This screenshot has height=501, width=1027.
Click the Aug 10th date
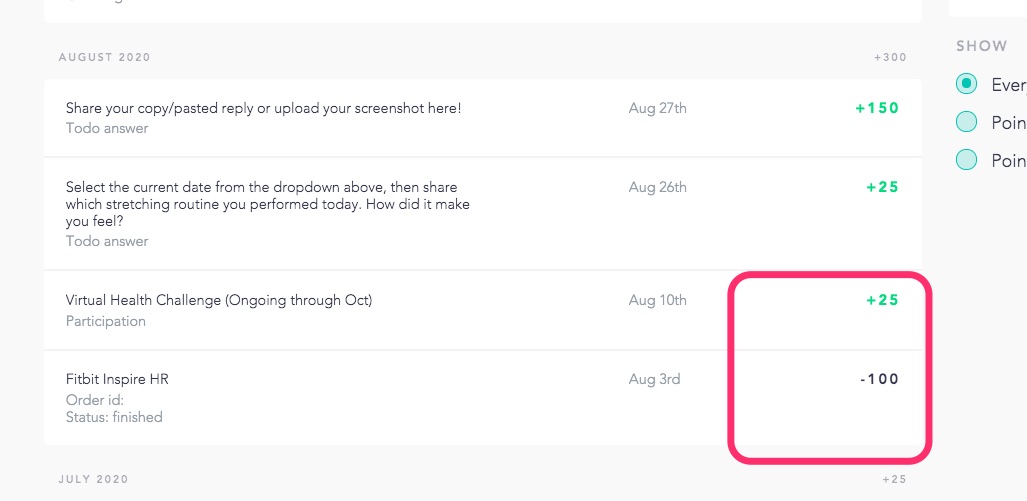[x=658, y=301]
